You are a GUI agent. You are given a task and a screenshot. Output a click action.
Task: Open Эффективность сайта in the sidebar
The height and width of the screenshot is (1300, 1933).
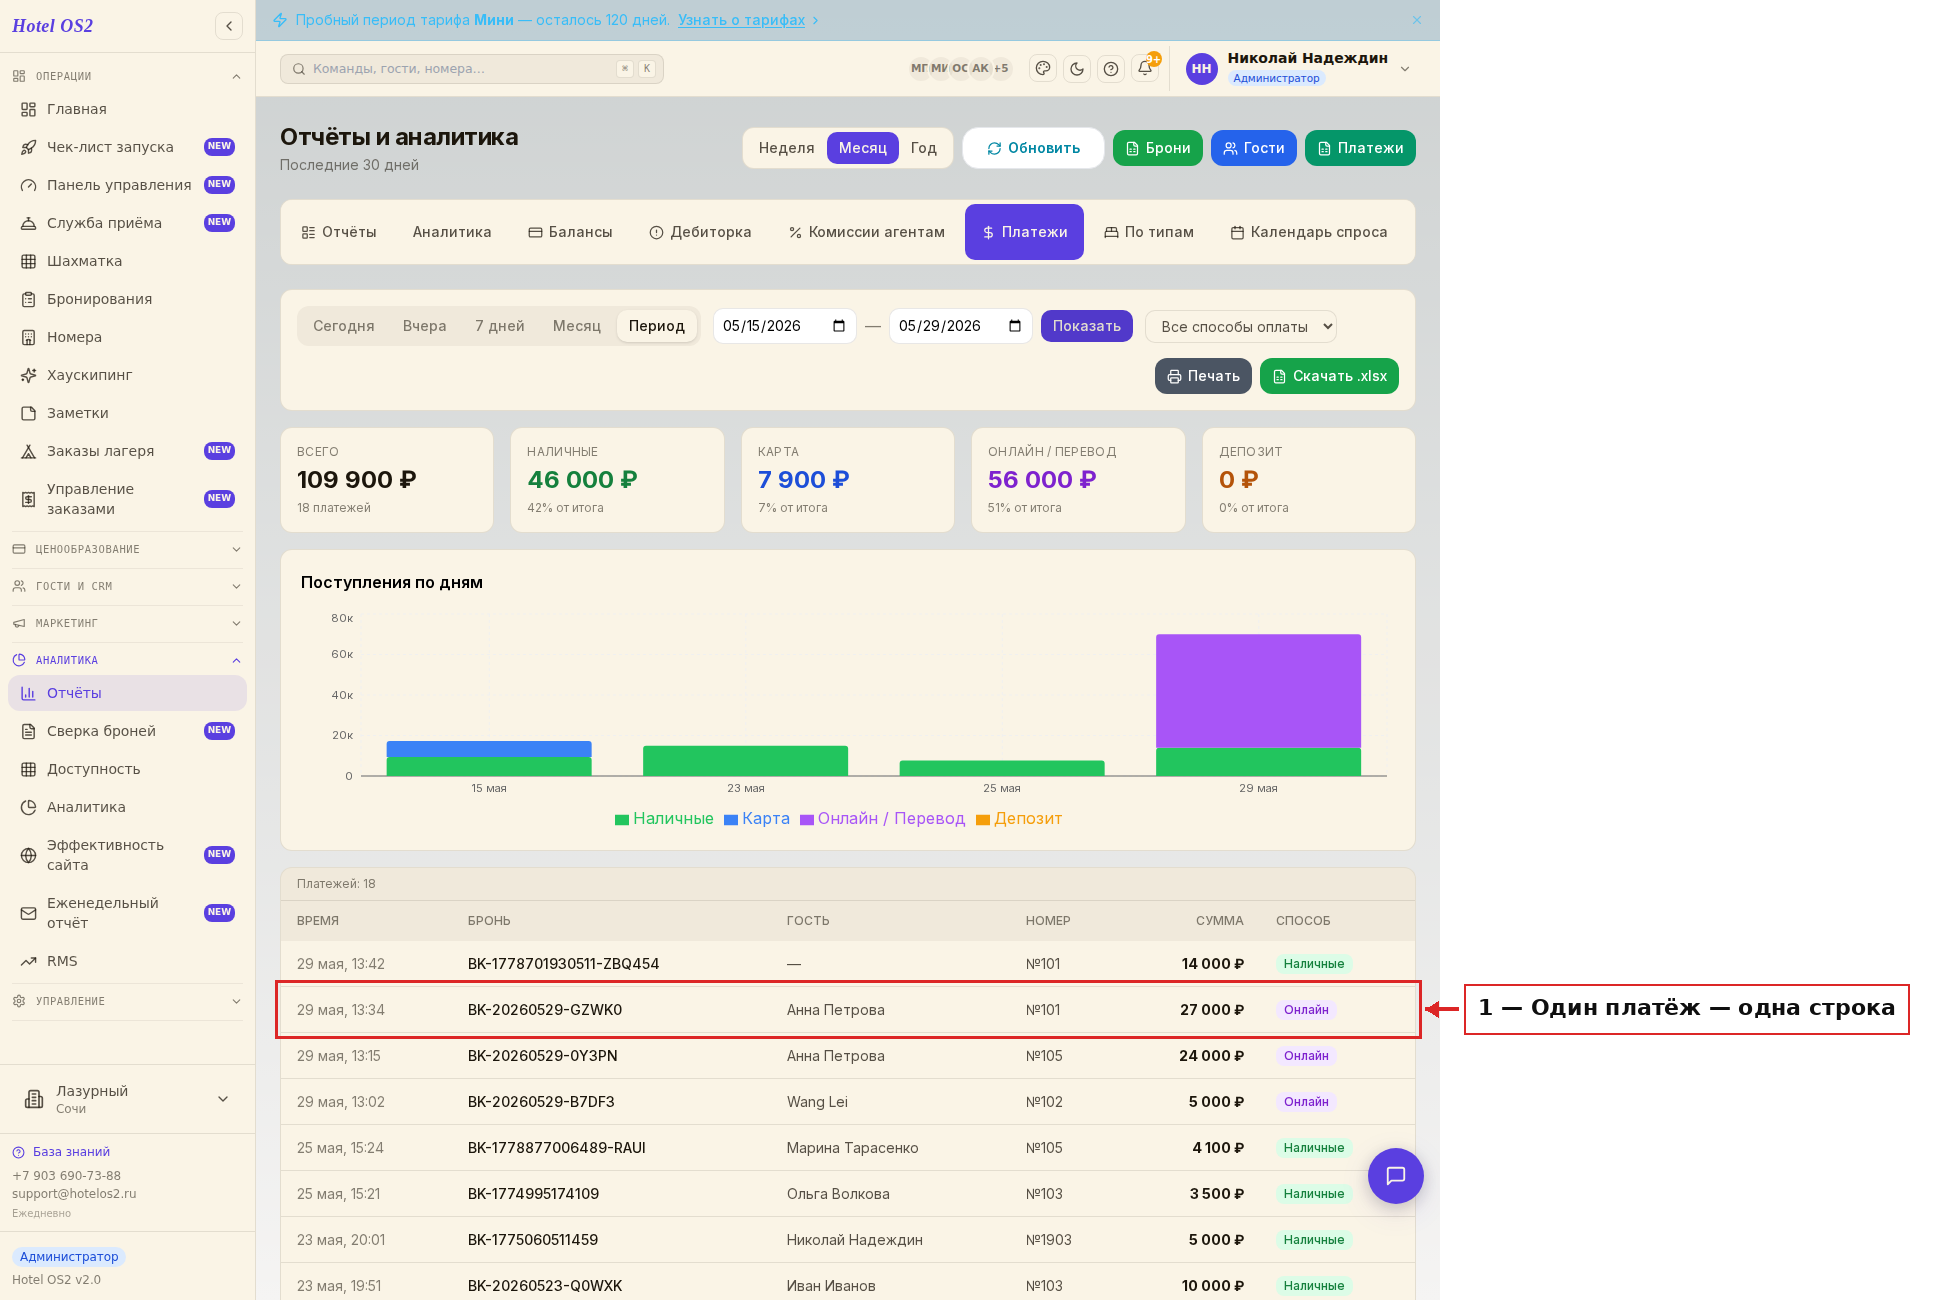pyautogui.click(x=127, y=855)
